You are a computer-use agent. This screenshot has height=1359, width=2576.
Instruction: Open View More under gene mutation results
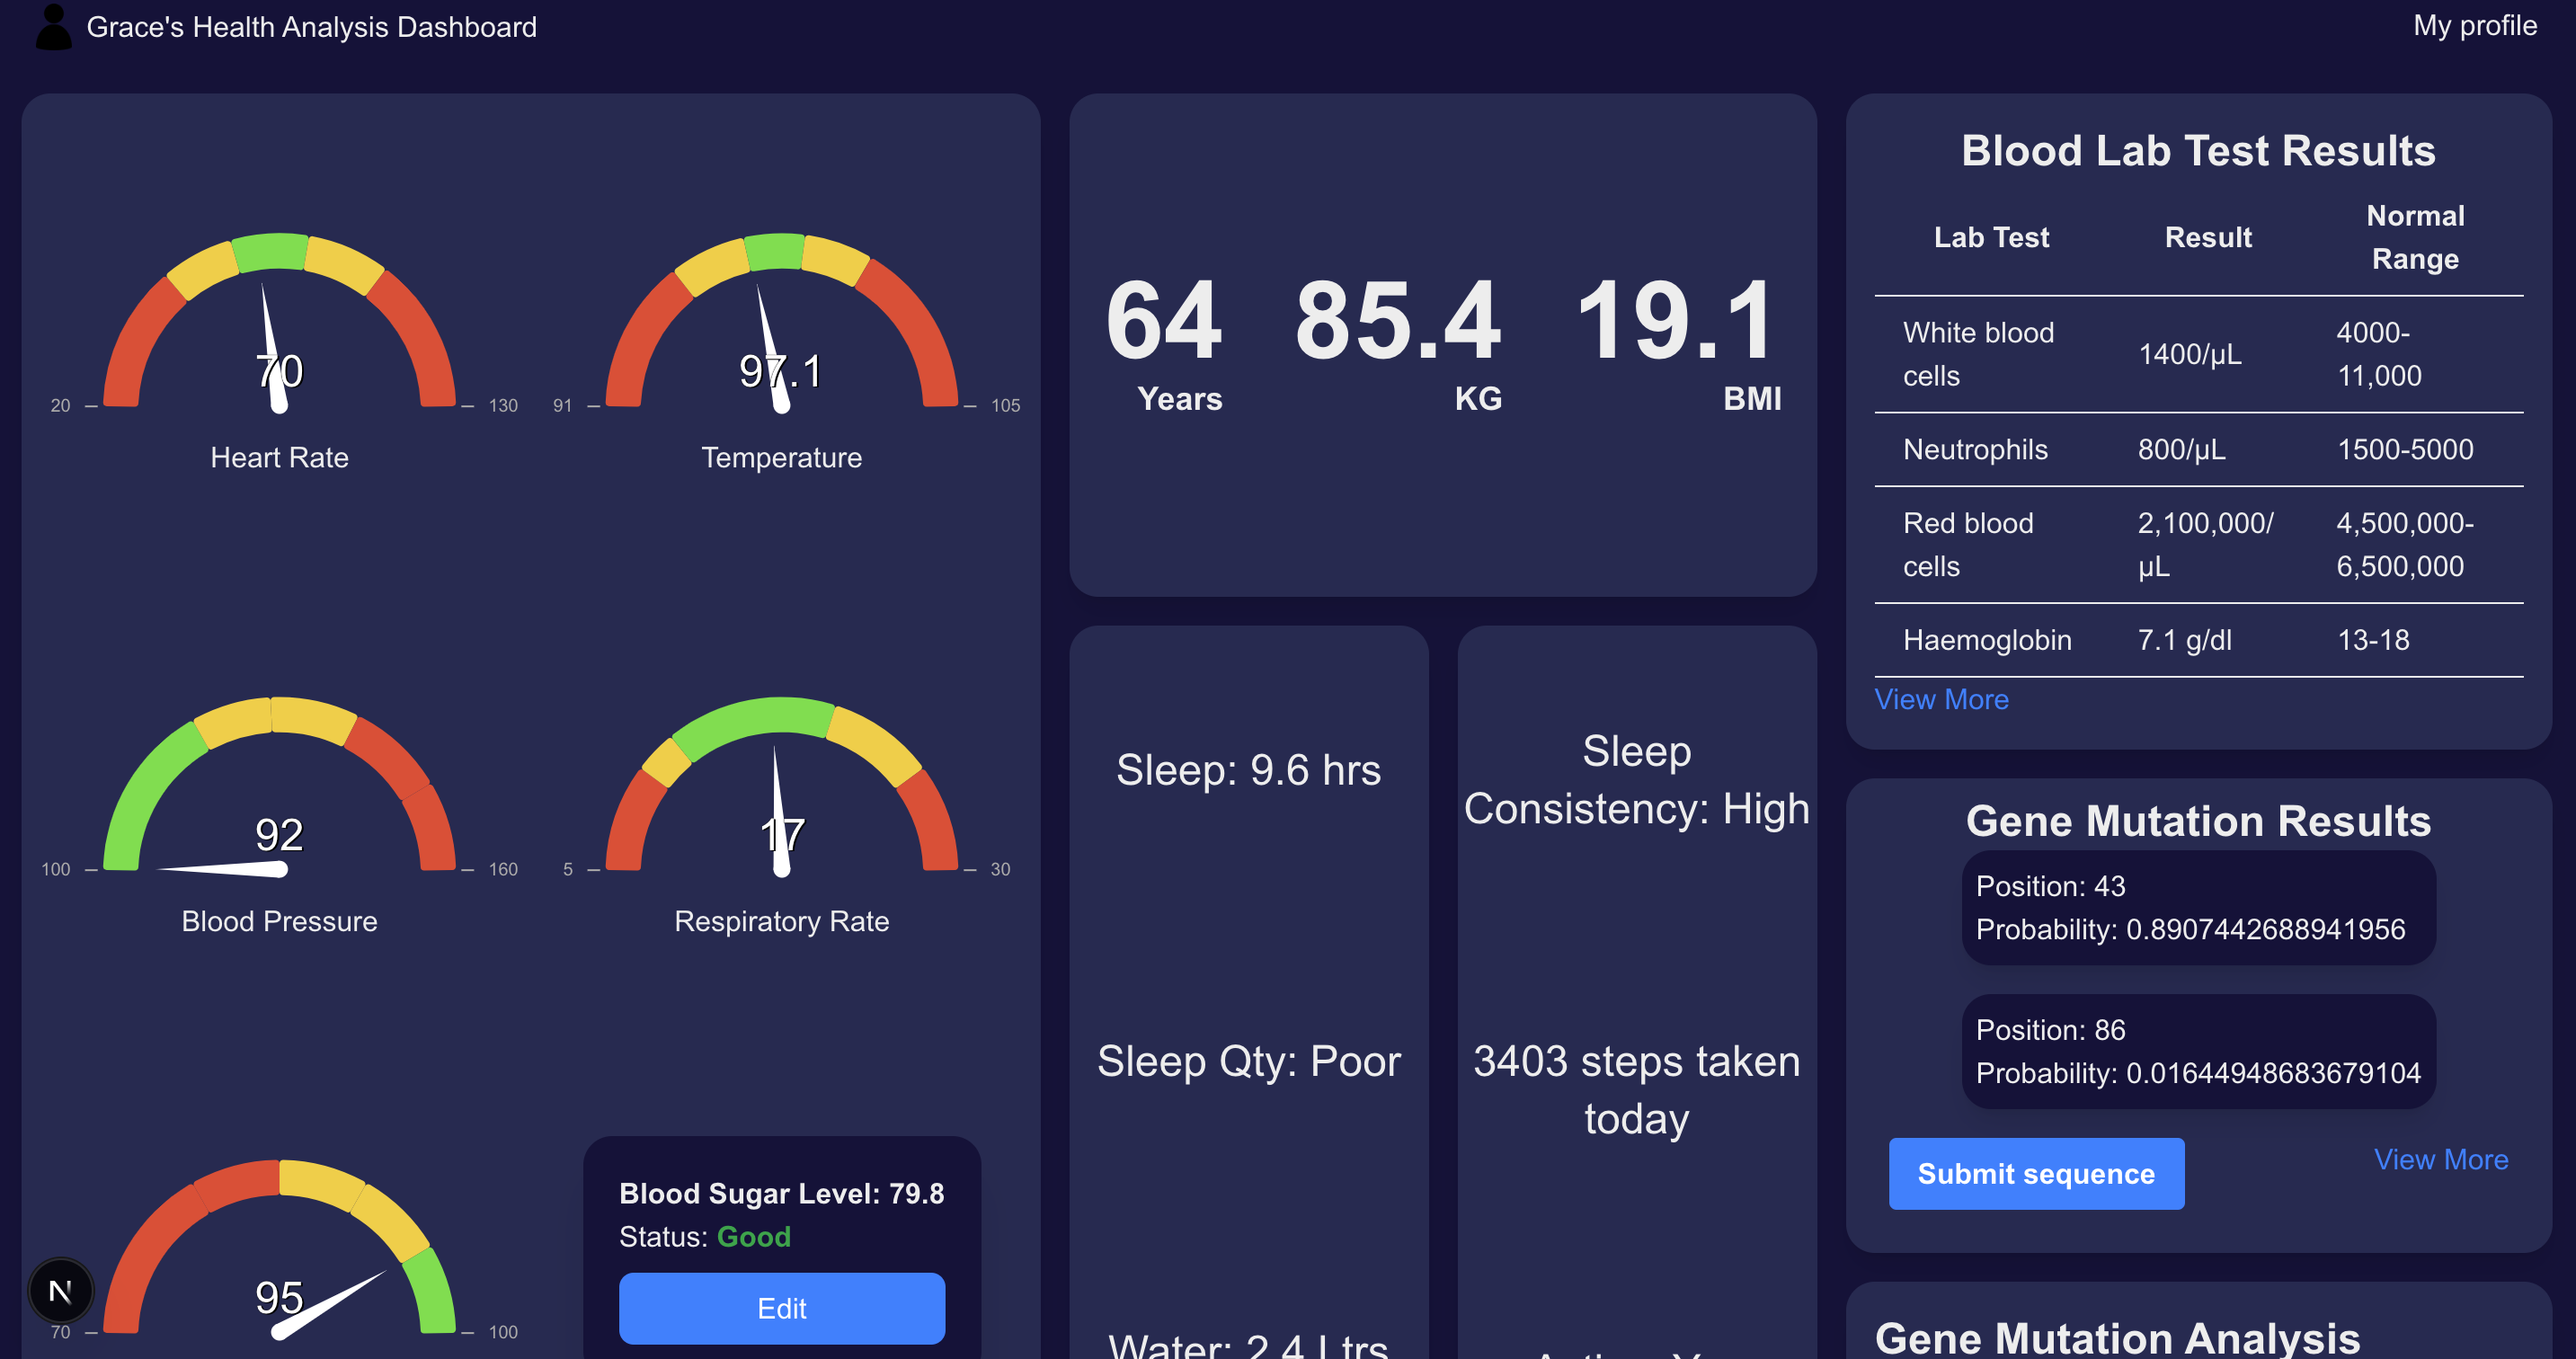click(2440, 1159)
